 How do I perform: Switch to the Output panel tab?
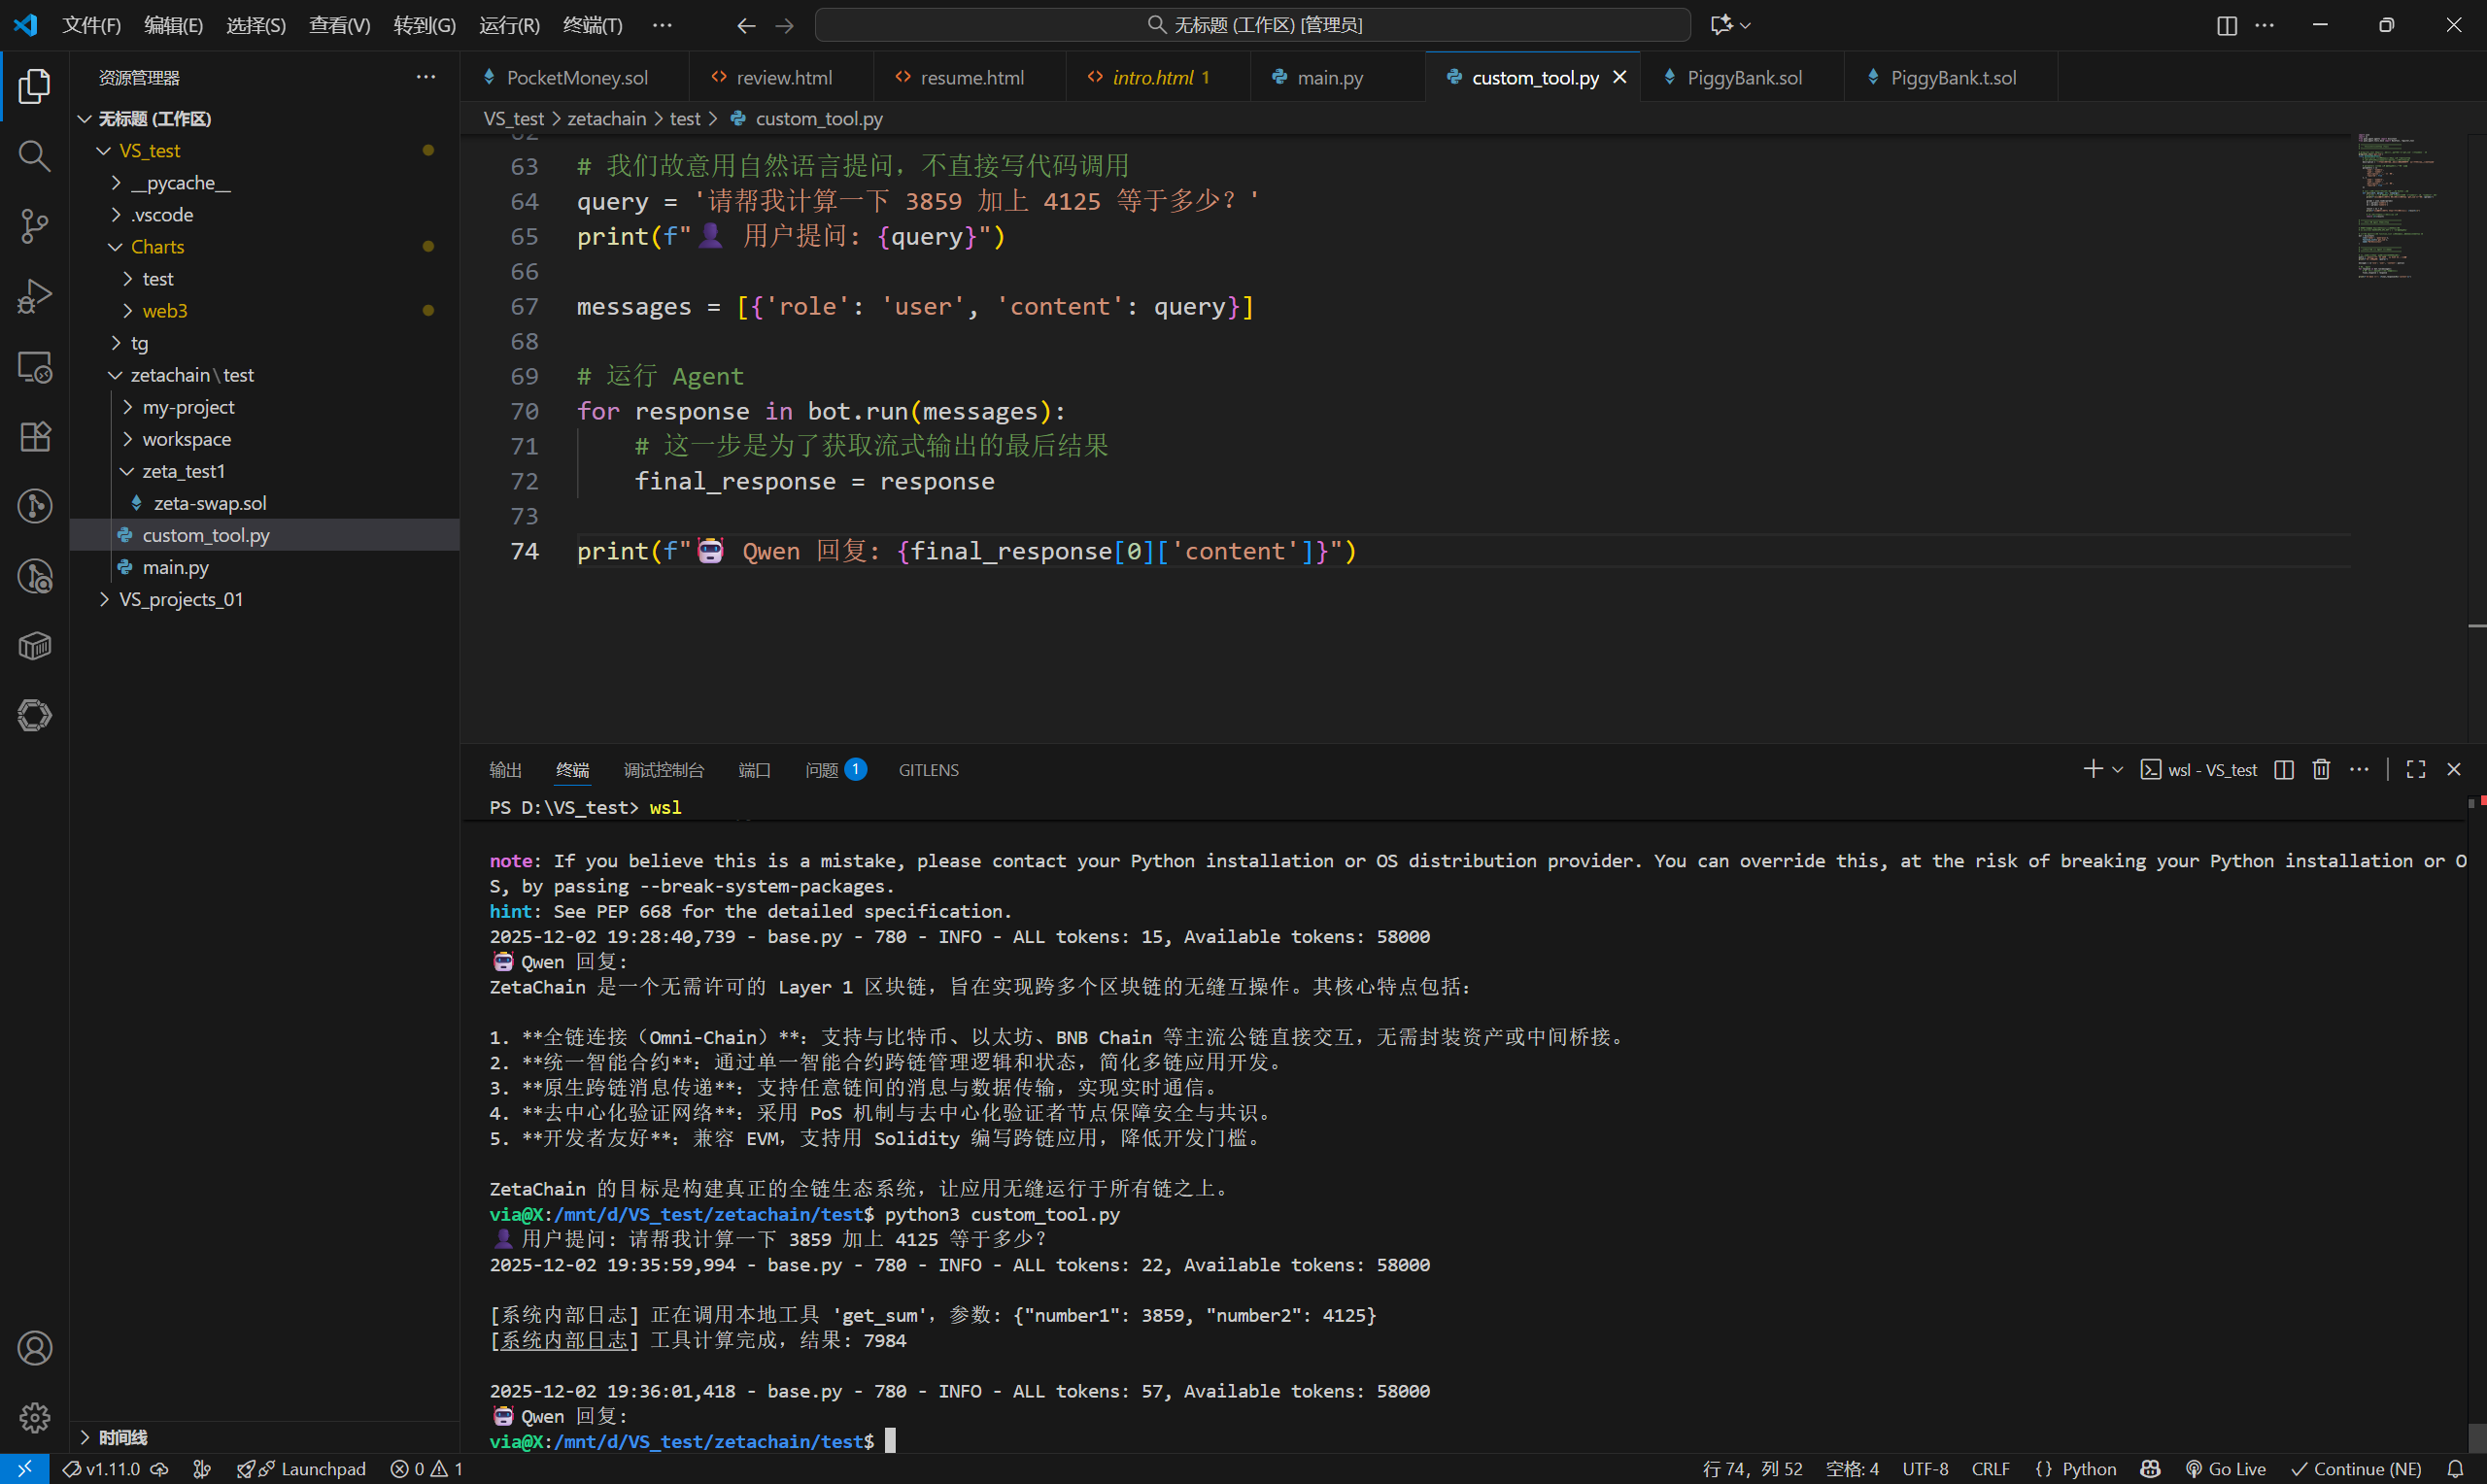(506, 769)
